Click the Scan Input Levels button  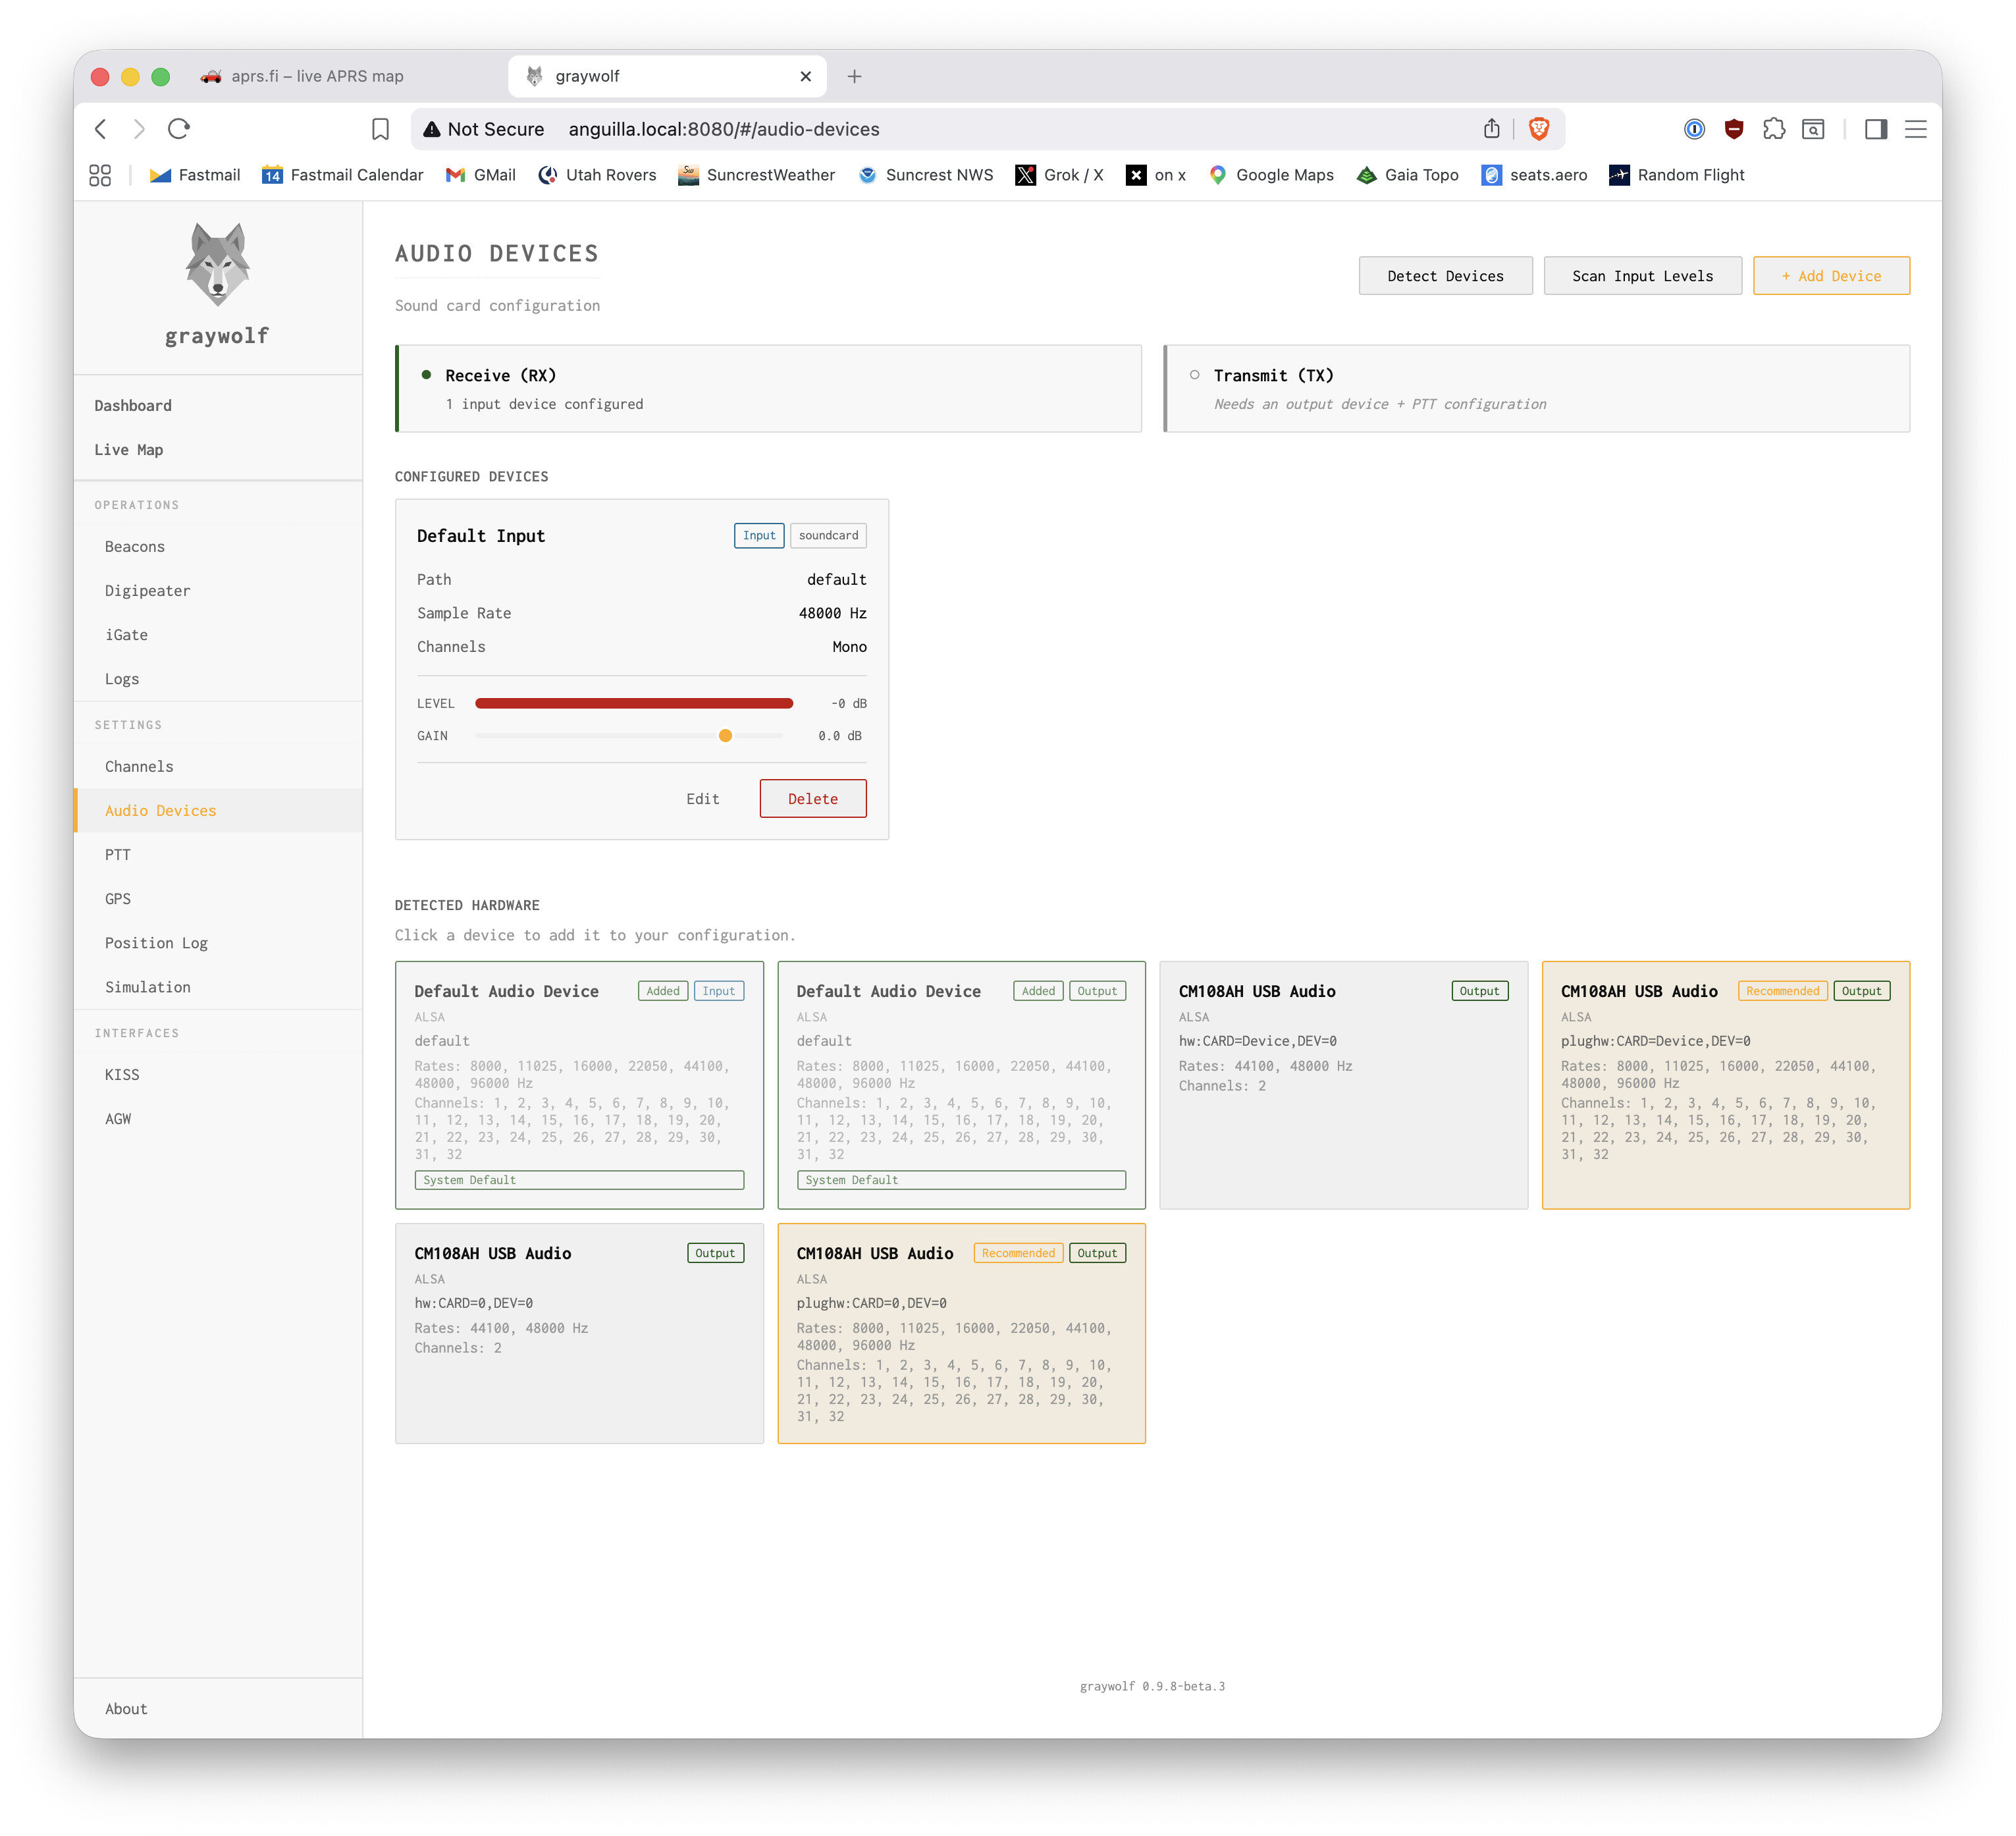pyautogui.click(x=1641, y=276)
